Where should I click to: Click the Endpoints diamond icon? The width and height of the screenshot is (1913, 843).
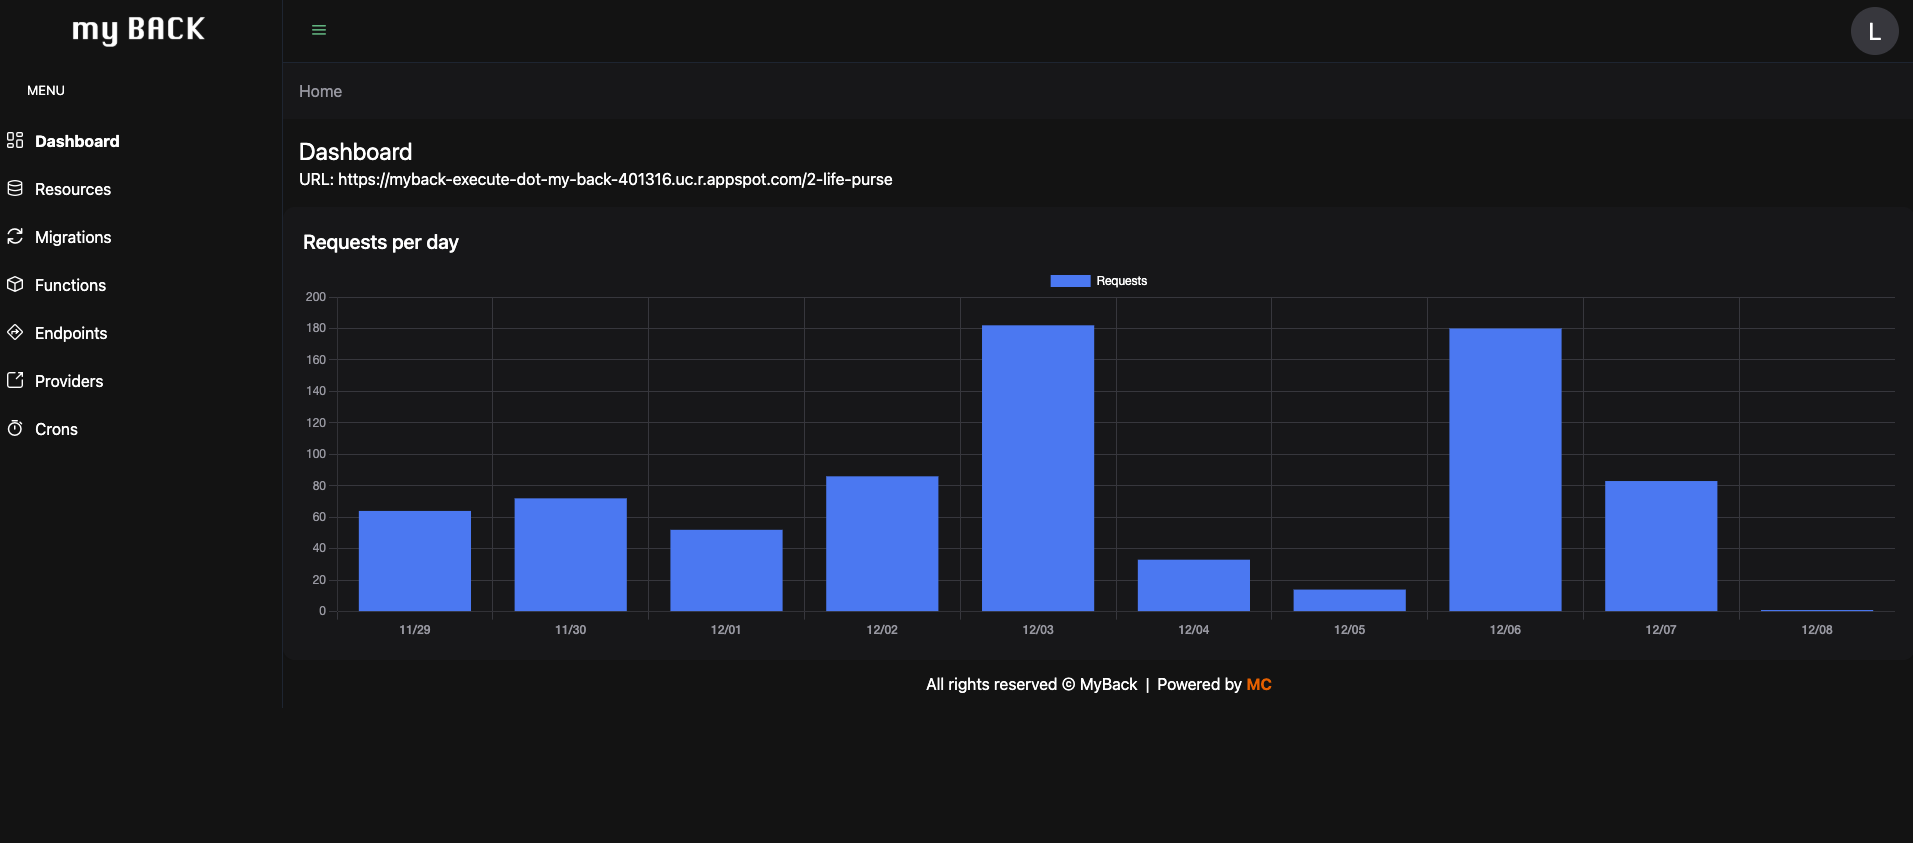[15, 332]
